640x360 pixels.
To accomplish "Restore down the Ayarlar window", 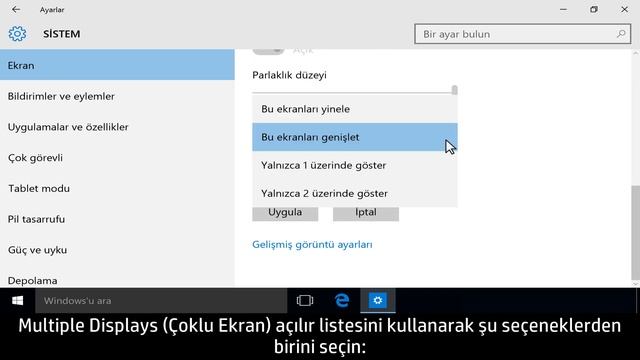I will pos(594,9).
